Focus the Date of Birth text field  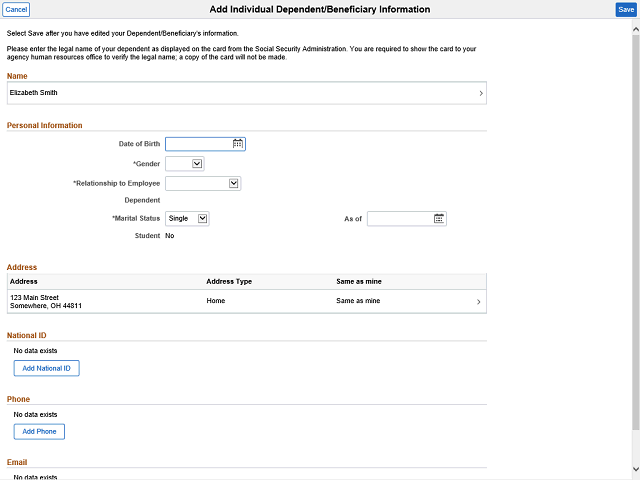point(198,144)
